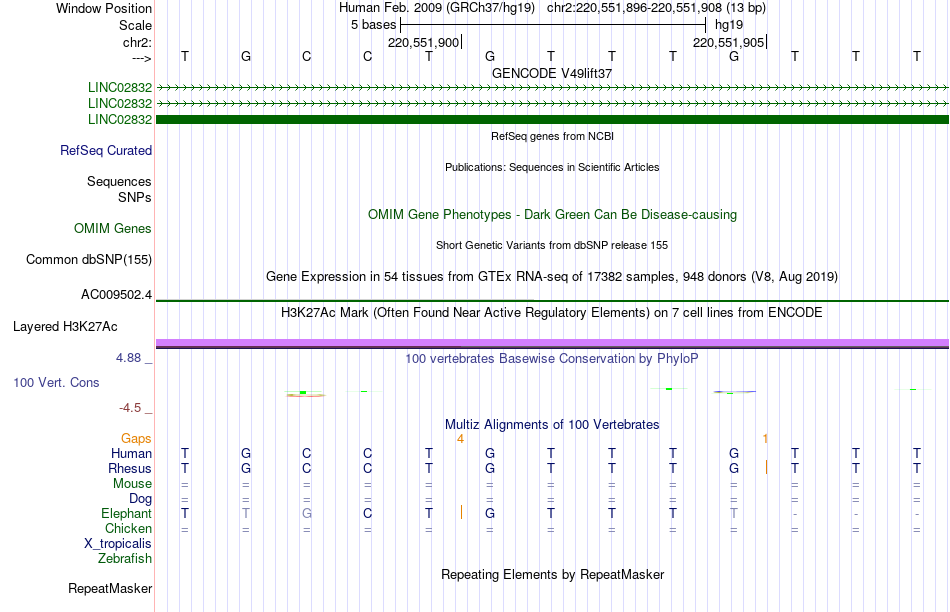
Task: Open 100 vertebrates Basewise Conservation by PhyloP
Action: (552, 359)
